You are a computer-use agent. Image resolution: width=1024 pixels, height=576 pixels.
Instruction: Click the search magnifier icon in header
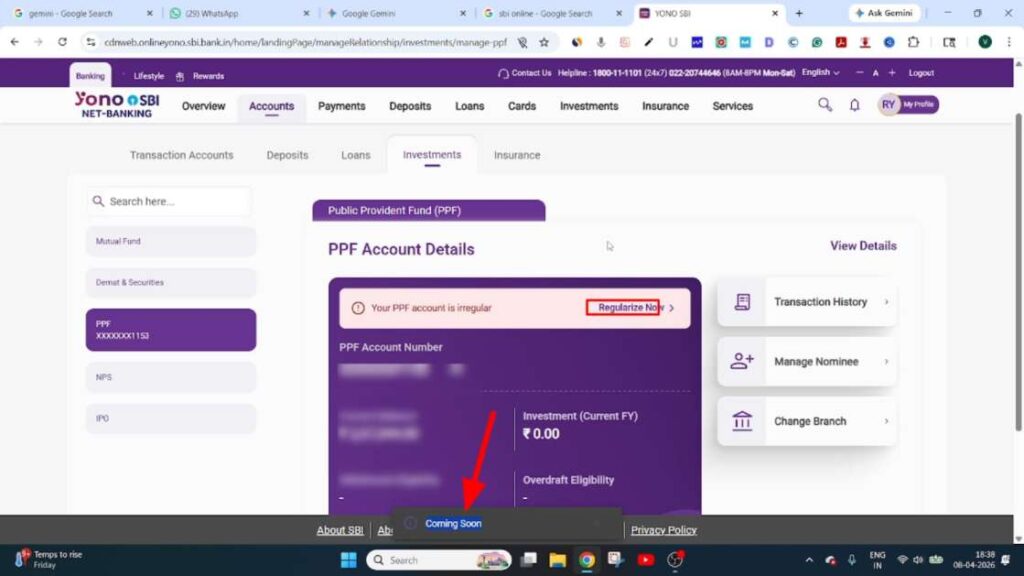[825, 105]
